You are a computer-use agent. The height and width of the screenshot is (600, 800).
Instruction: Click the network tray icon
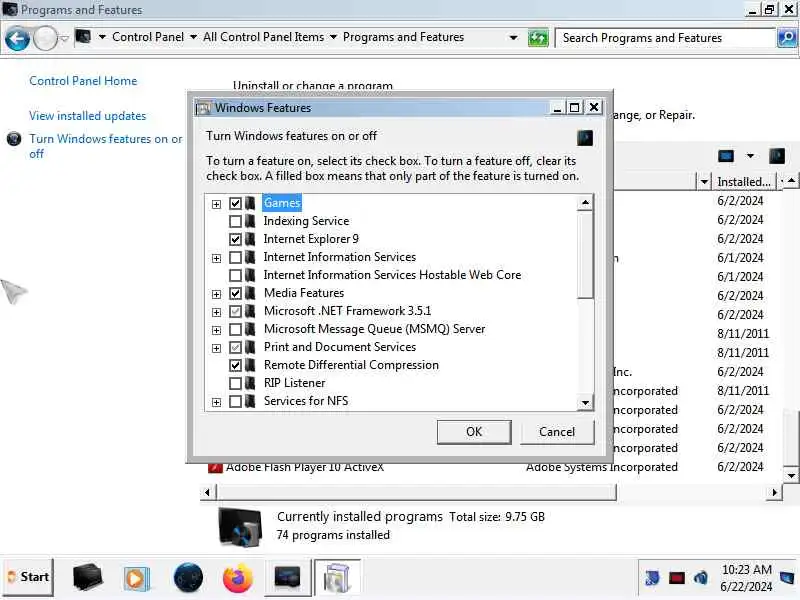pyautogui.click(x=652, y=578)
